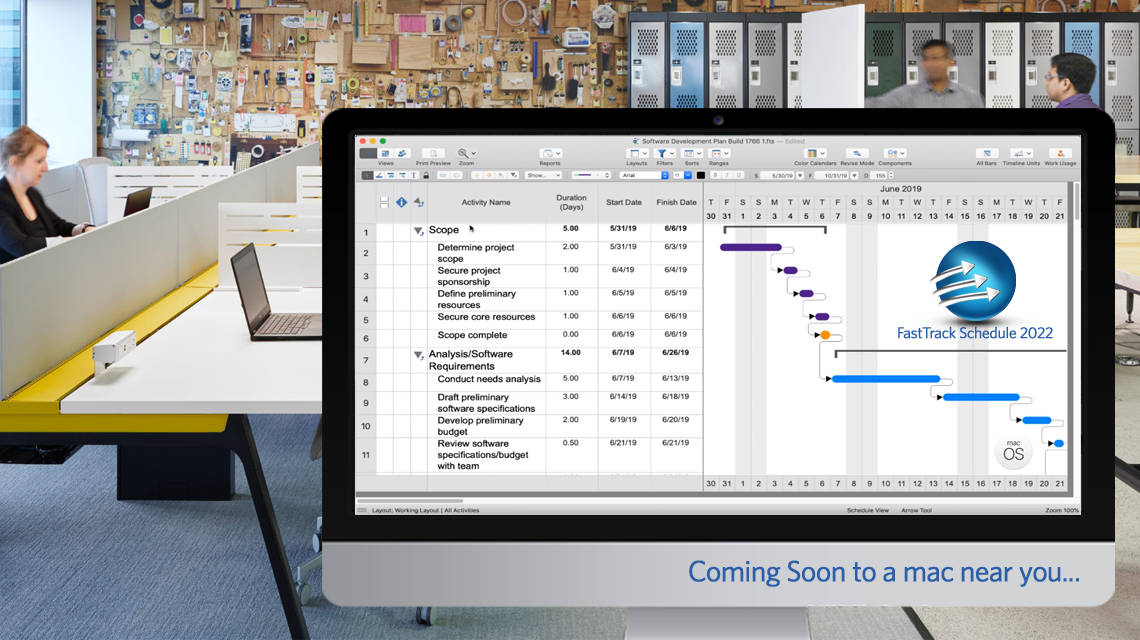Open the Show... dropdown

[x=545, y=175]
